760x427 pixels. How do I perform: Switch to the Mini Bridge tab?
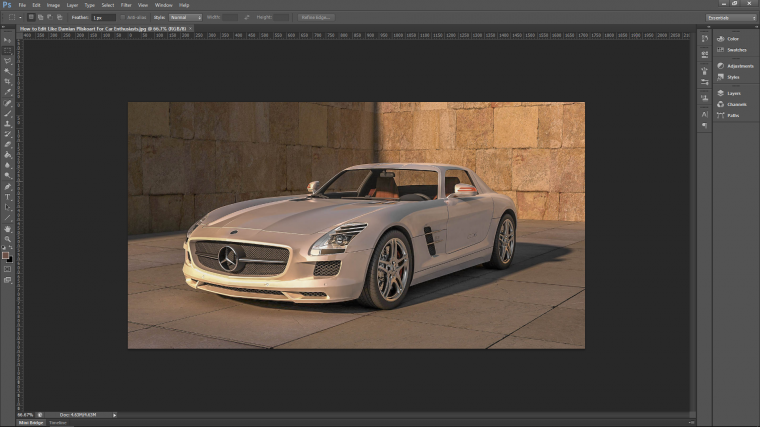tap(31, 423)
